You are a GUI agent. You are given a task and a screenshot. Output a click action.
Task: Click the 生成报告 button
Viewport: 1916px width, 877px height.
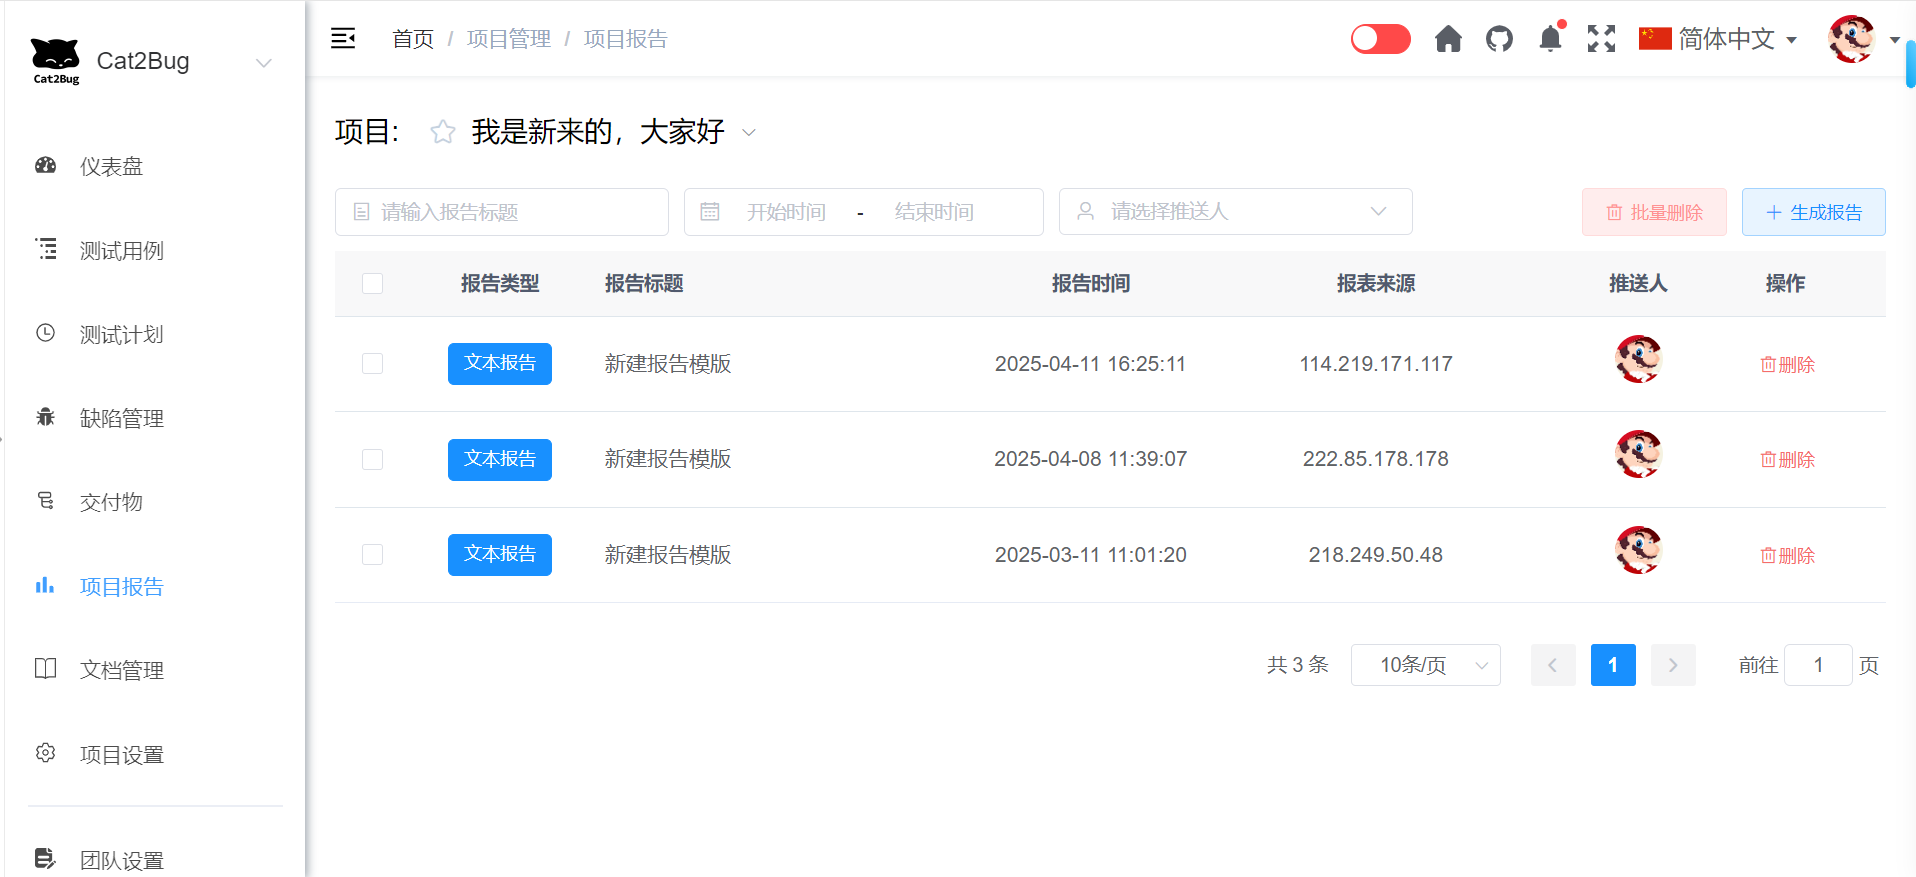coord(1813,212)
